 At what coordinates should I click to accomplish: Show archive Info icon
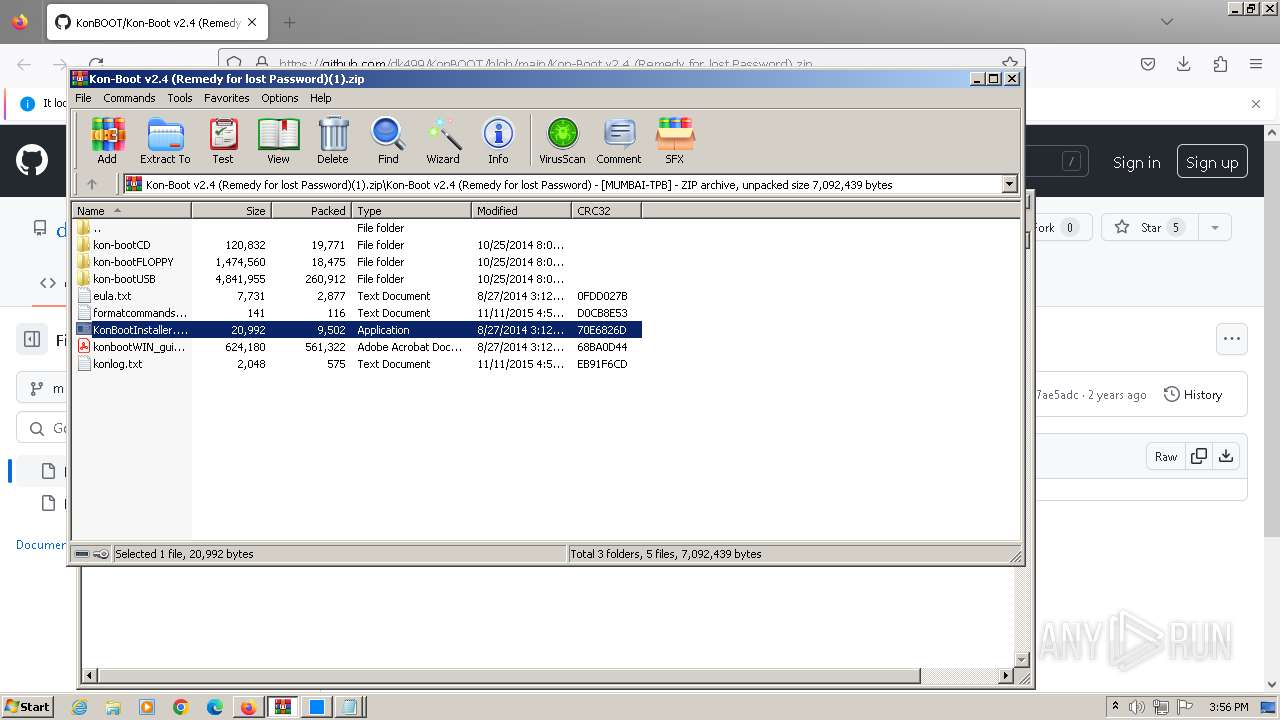[498, 140]
